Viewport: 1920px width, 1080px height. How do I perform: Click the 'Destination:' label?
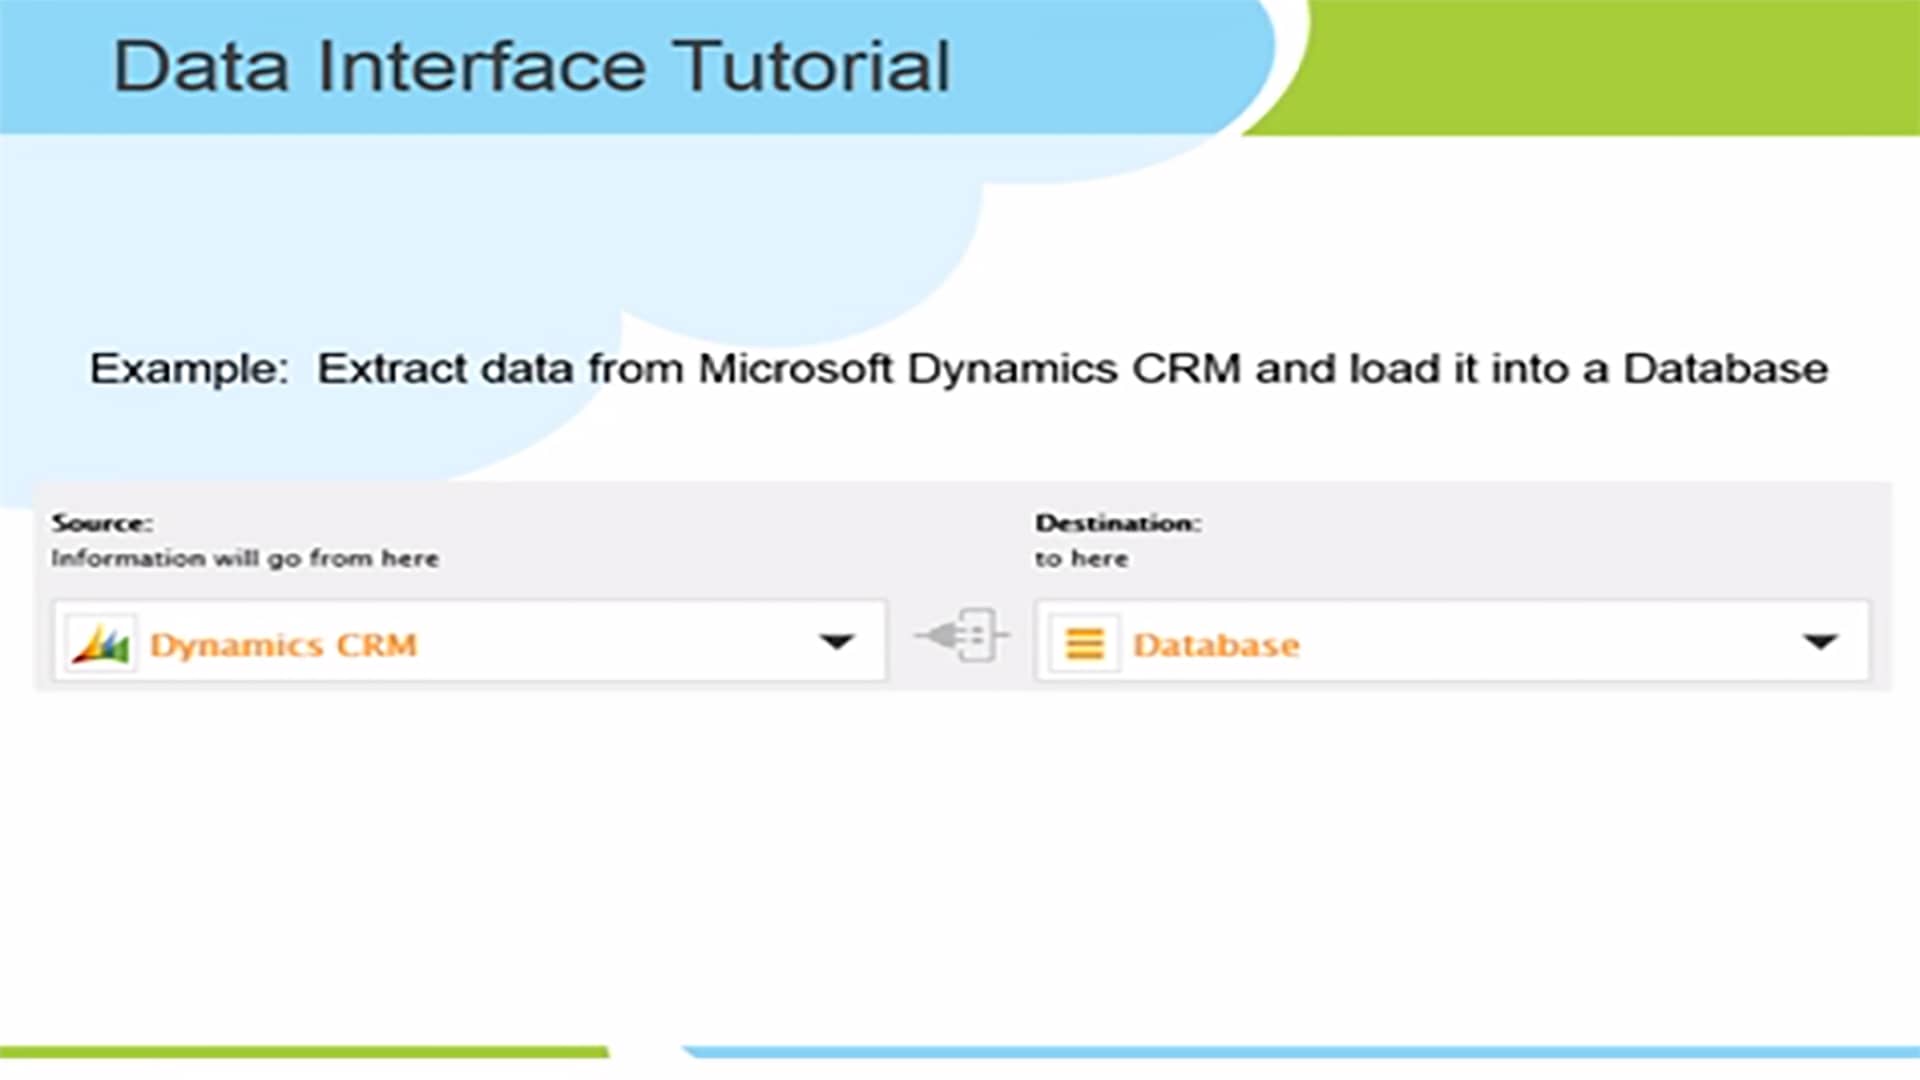coord(1118,523)
